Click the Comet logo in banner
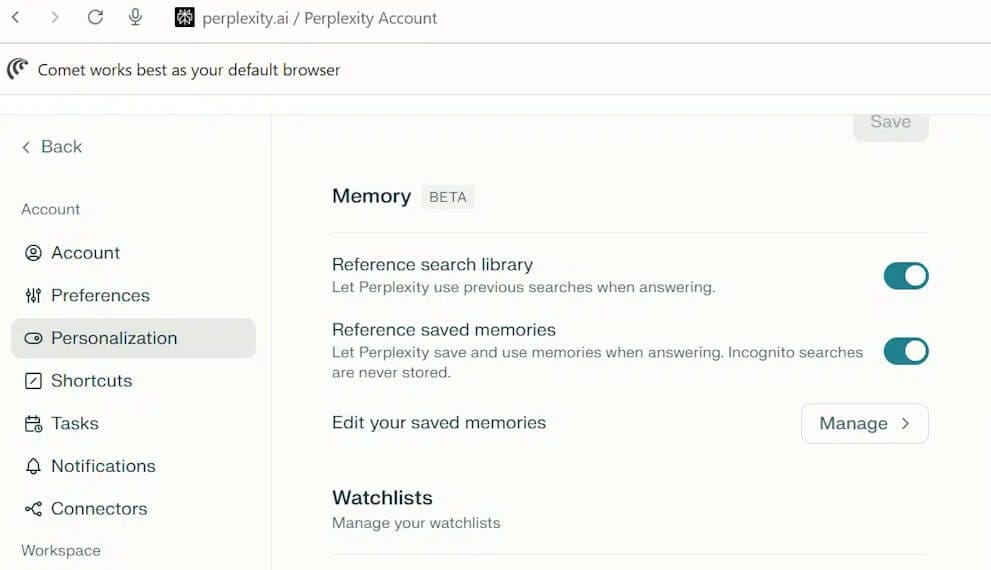The height and width of the screenshot is (570, 991). 18,68
